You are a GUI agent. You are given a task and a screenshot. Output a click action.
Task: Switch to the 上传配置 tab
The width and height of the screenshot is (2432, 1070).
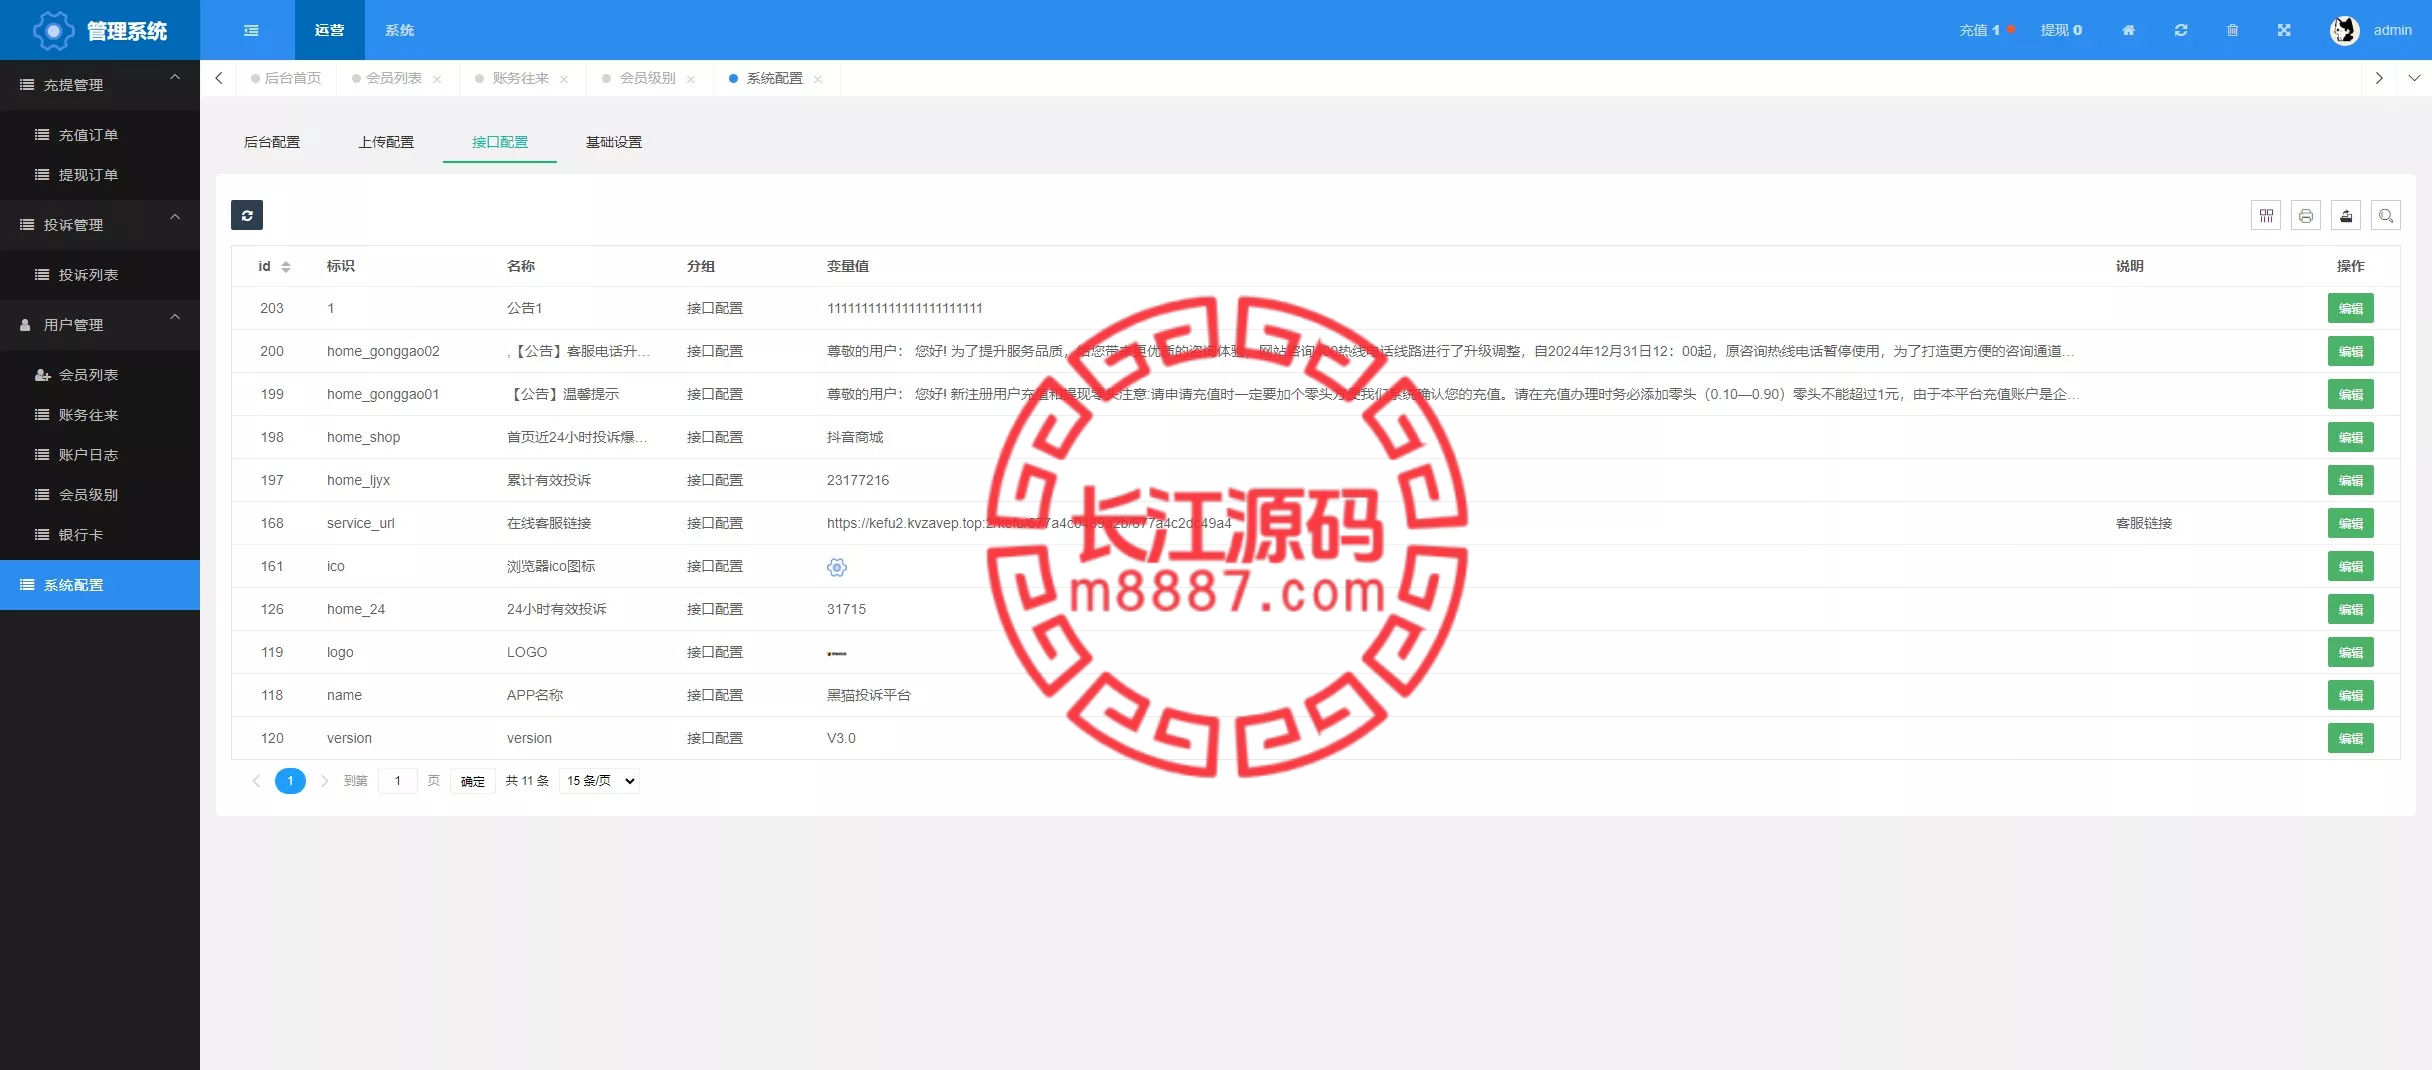click(x=386, y=142)
